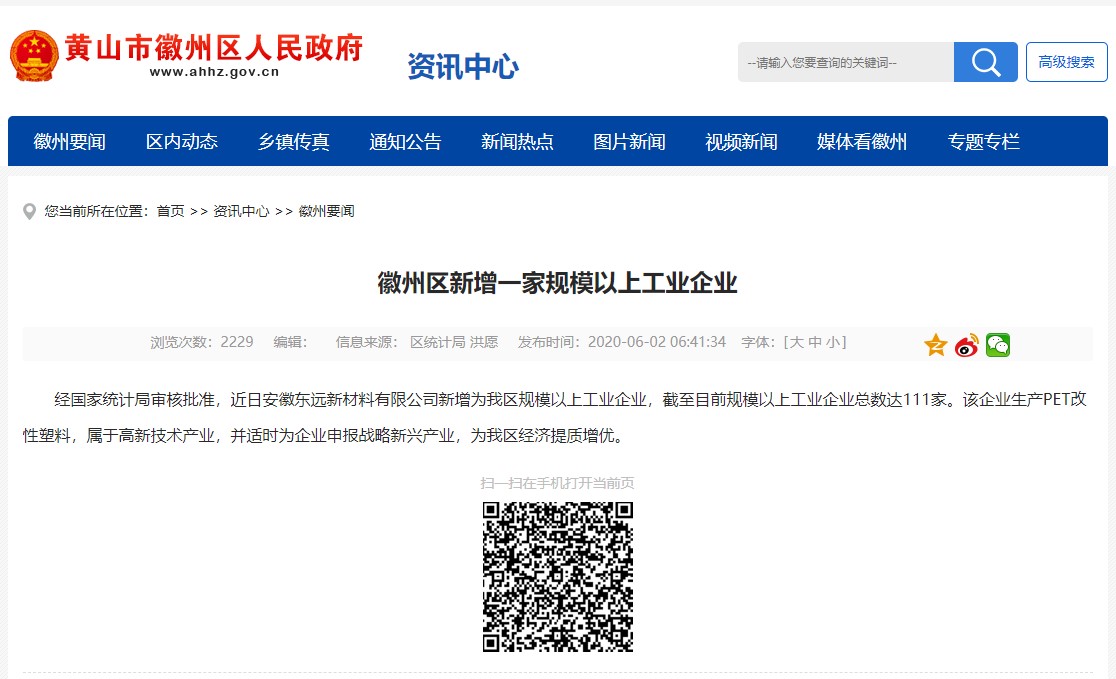This screenshot has height=679, width=1116.
Task: Open 通知公告 section
Action: pos(405,142)
